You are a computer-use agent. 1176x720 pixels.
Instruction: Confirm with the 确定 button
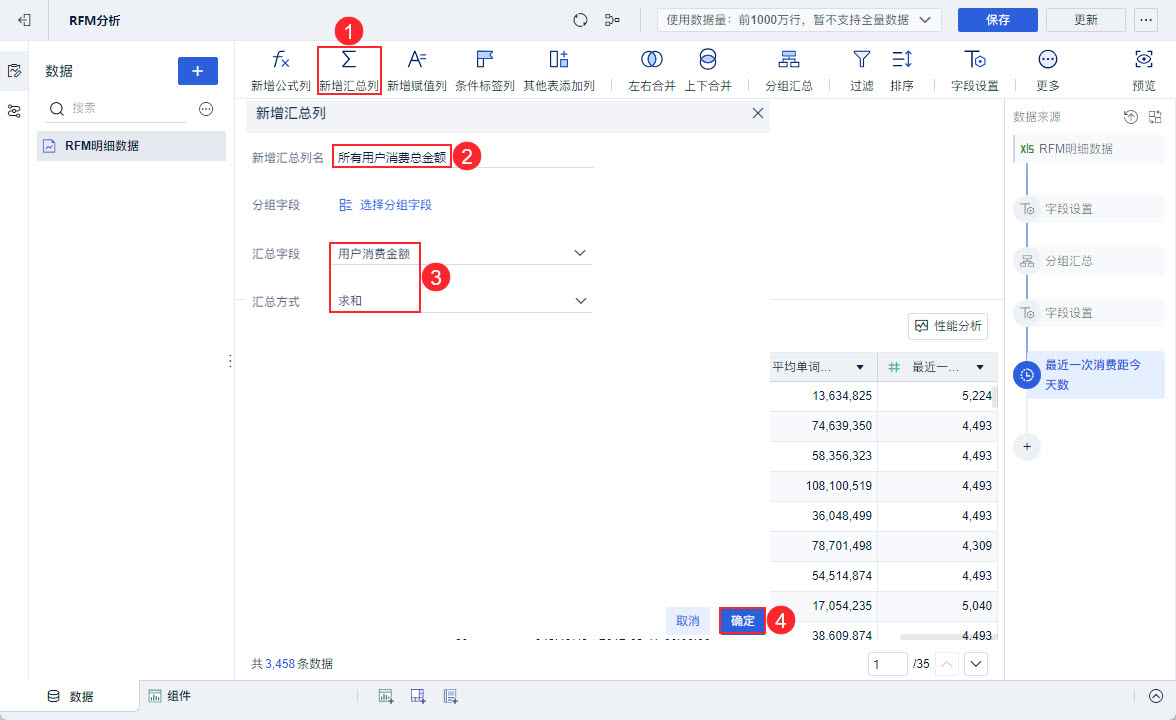click(x=742, y=621)
